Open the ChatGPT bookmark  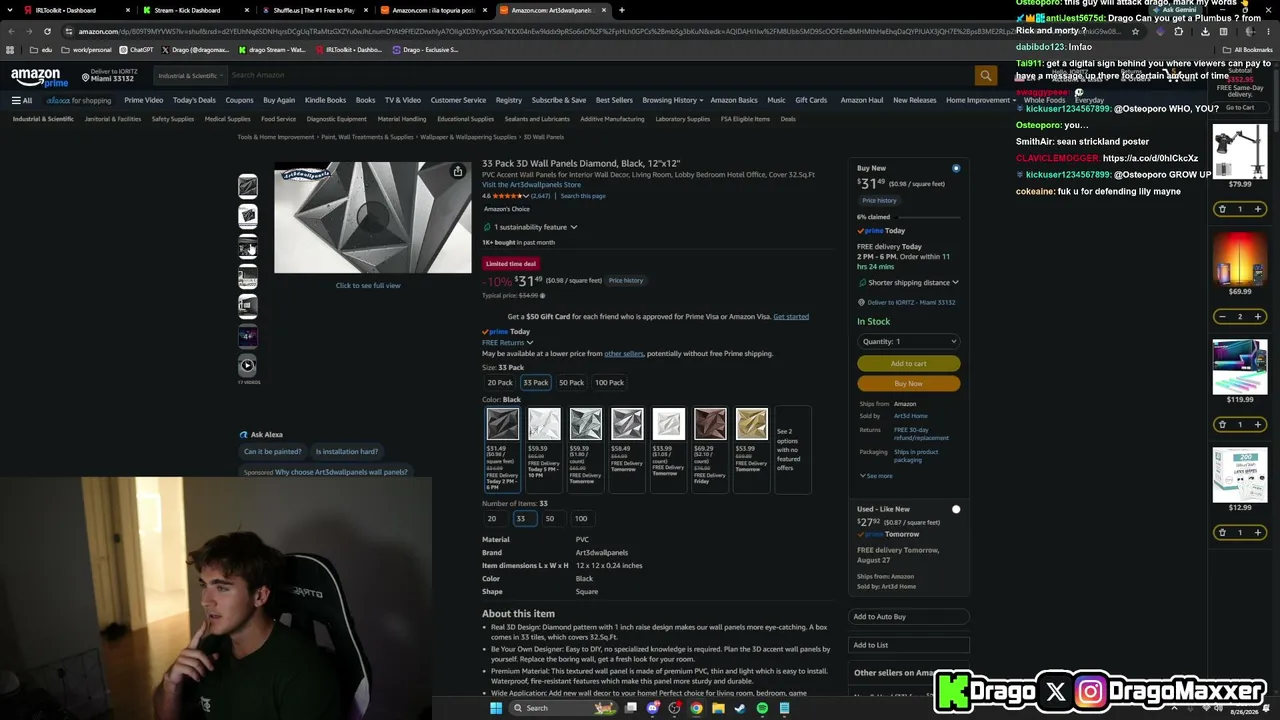coord(137,49)
